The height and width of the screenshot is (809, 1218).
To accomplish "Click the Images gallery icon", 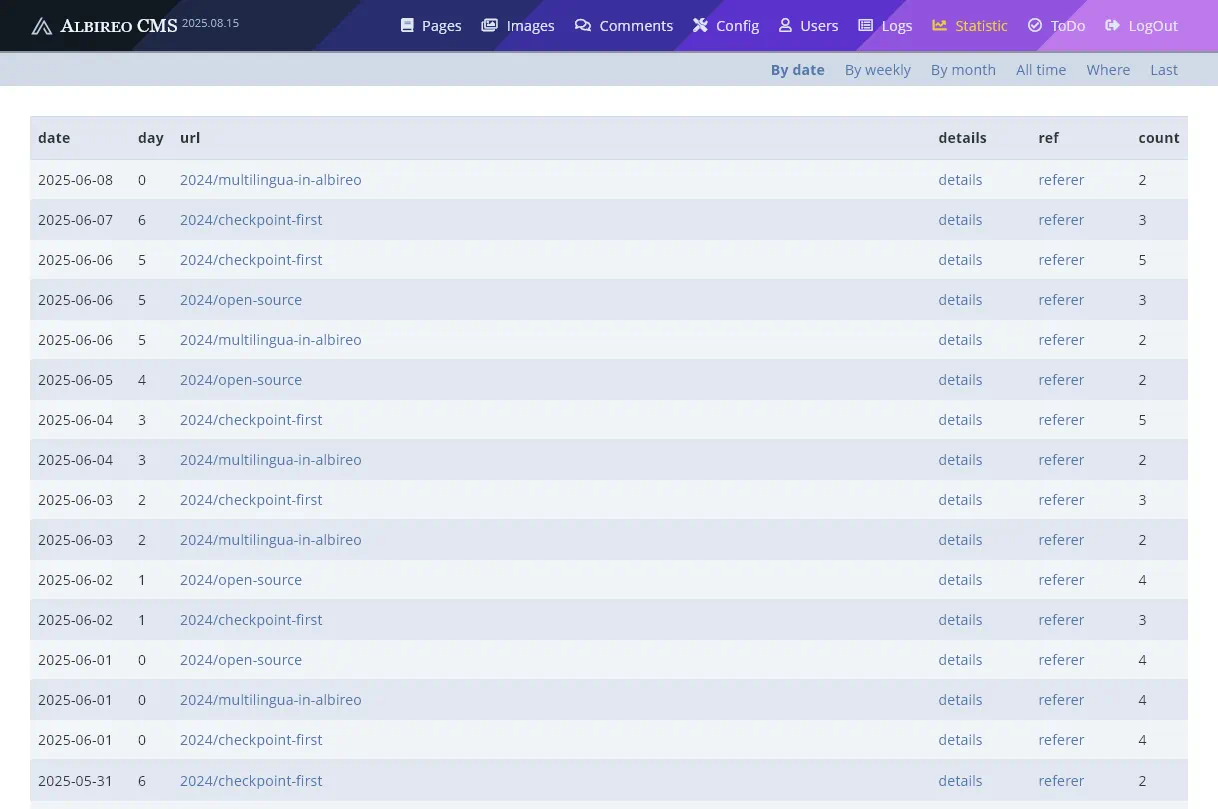I will coord(489,25).
